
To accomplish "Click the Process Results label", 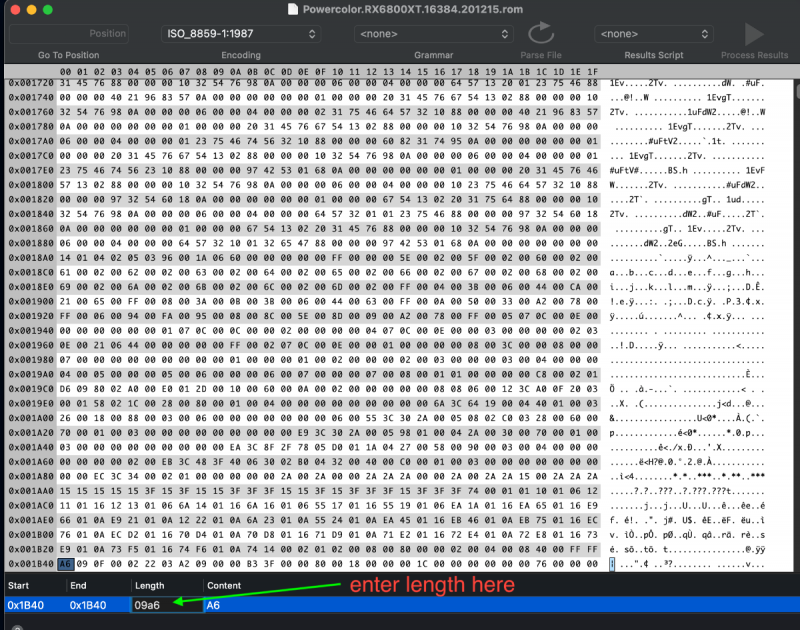I will tap(754, 55).
